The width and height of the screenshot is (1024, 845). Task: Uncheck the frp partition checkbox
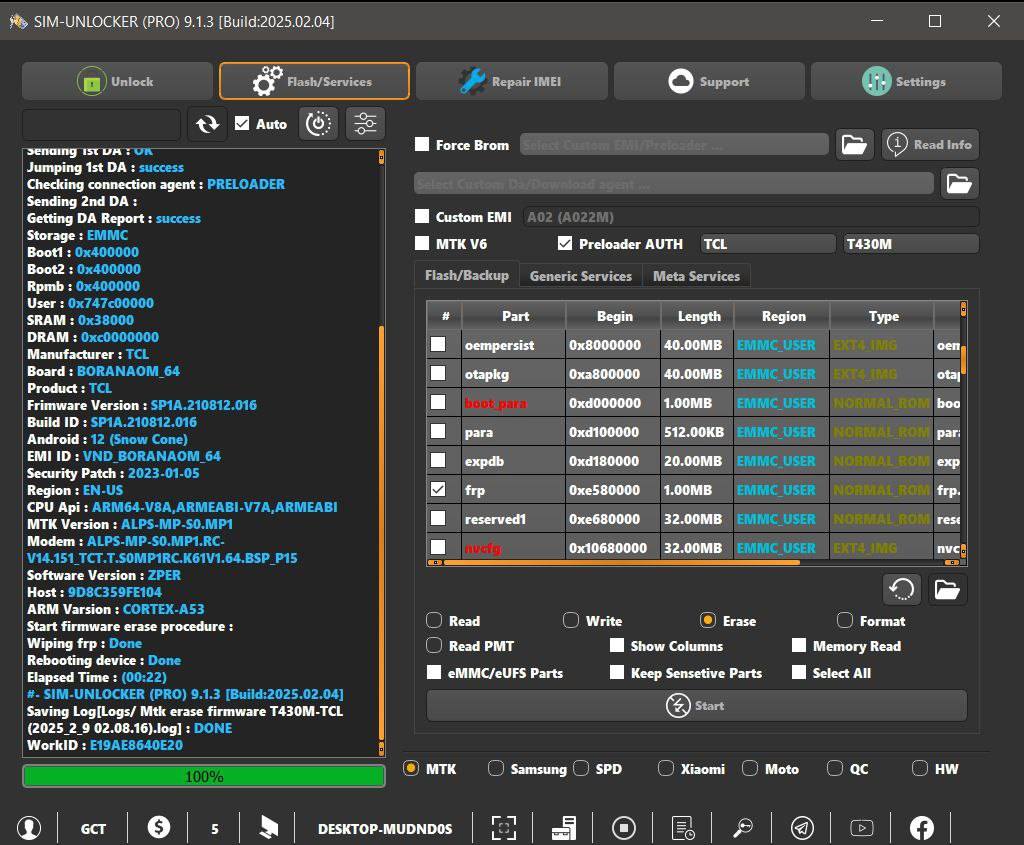coord(438,490)
